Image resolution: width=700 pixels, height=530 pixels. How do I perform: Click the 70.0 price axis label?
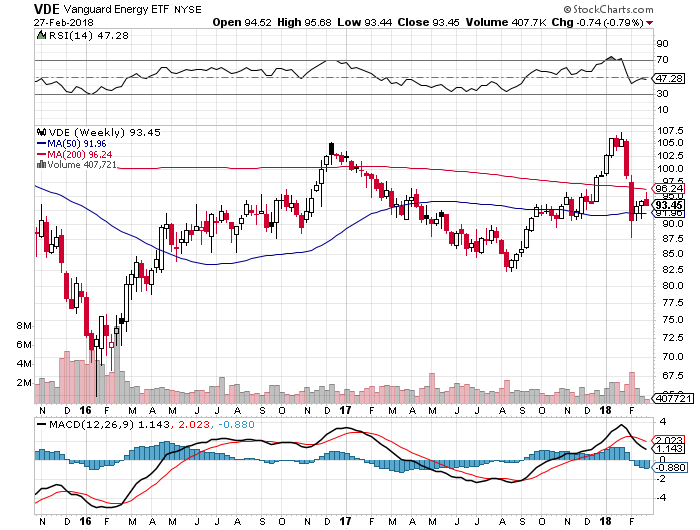click(x=672, y=357)
